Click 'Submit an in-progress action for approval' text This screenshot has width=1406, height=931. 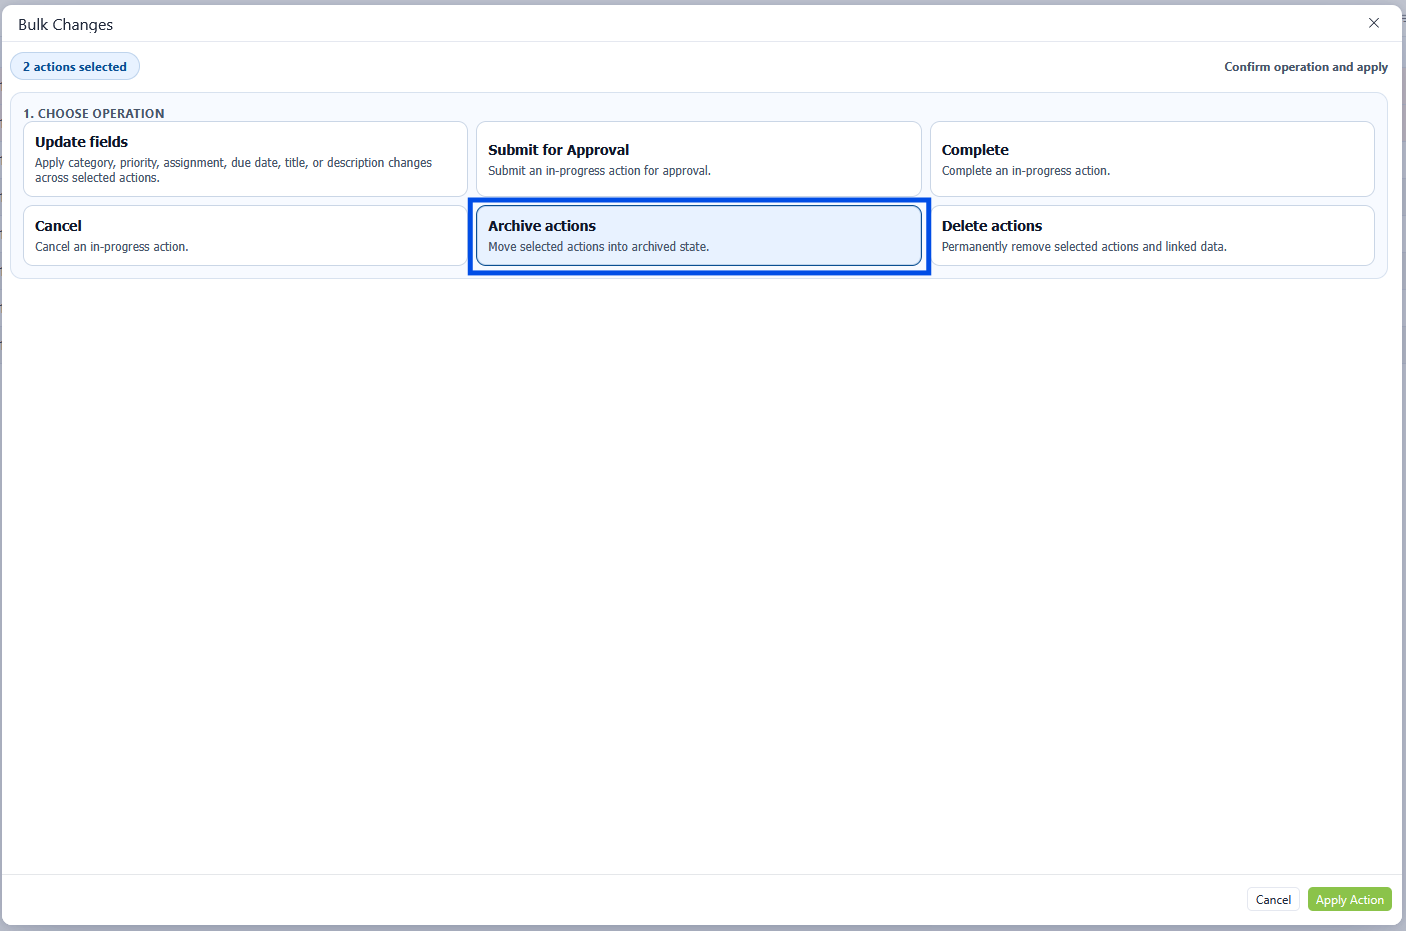[599, 171]
